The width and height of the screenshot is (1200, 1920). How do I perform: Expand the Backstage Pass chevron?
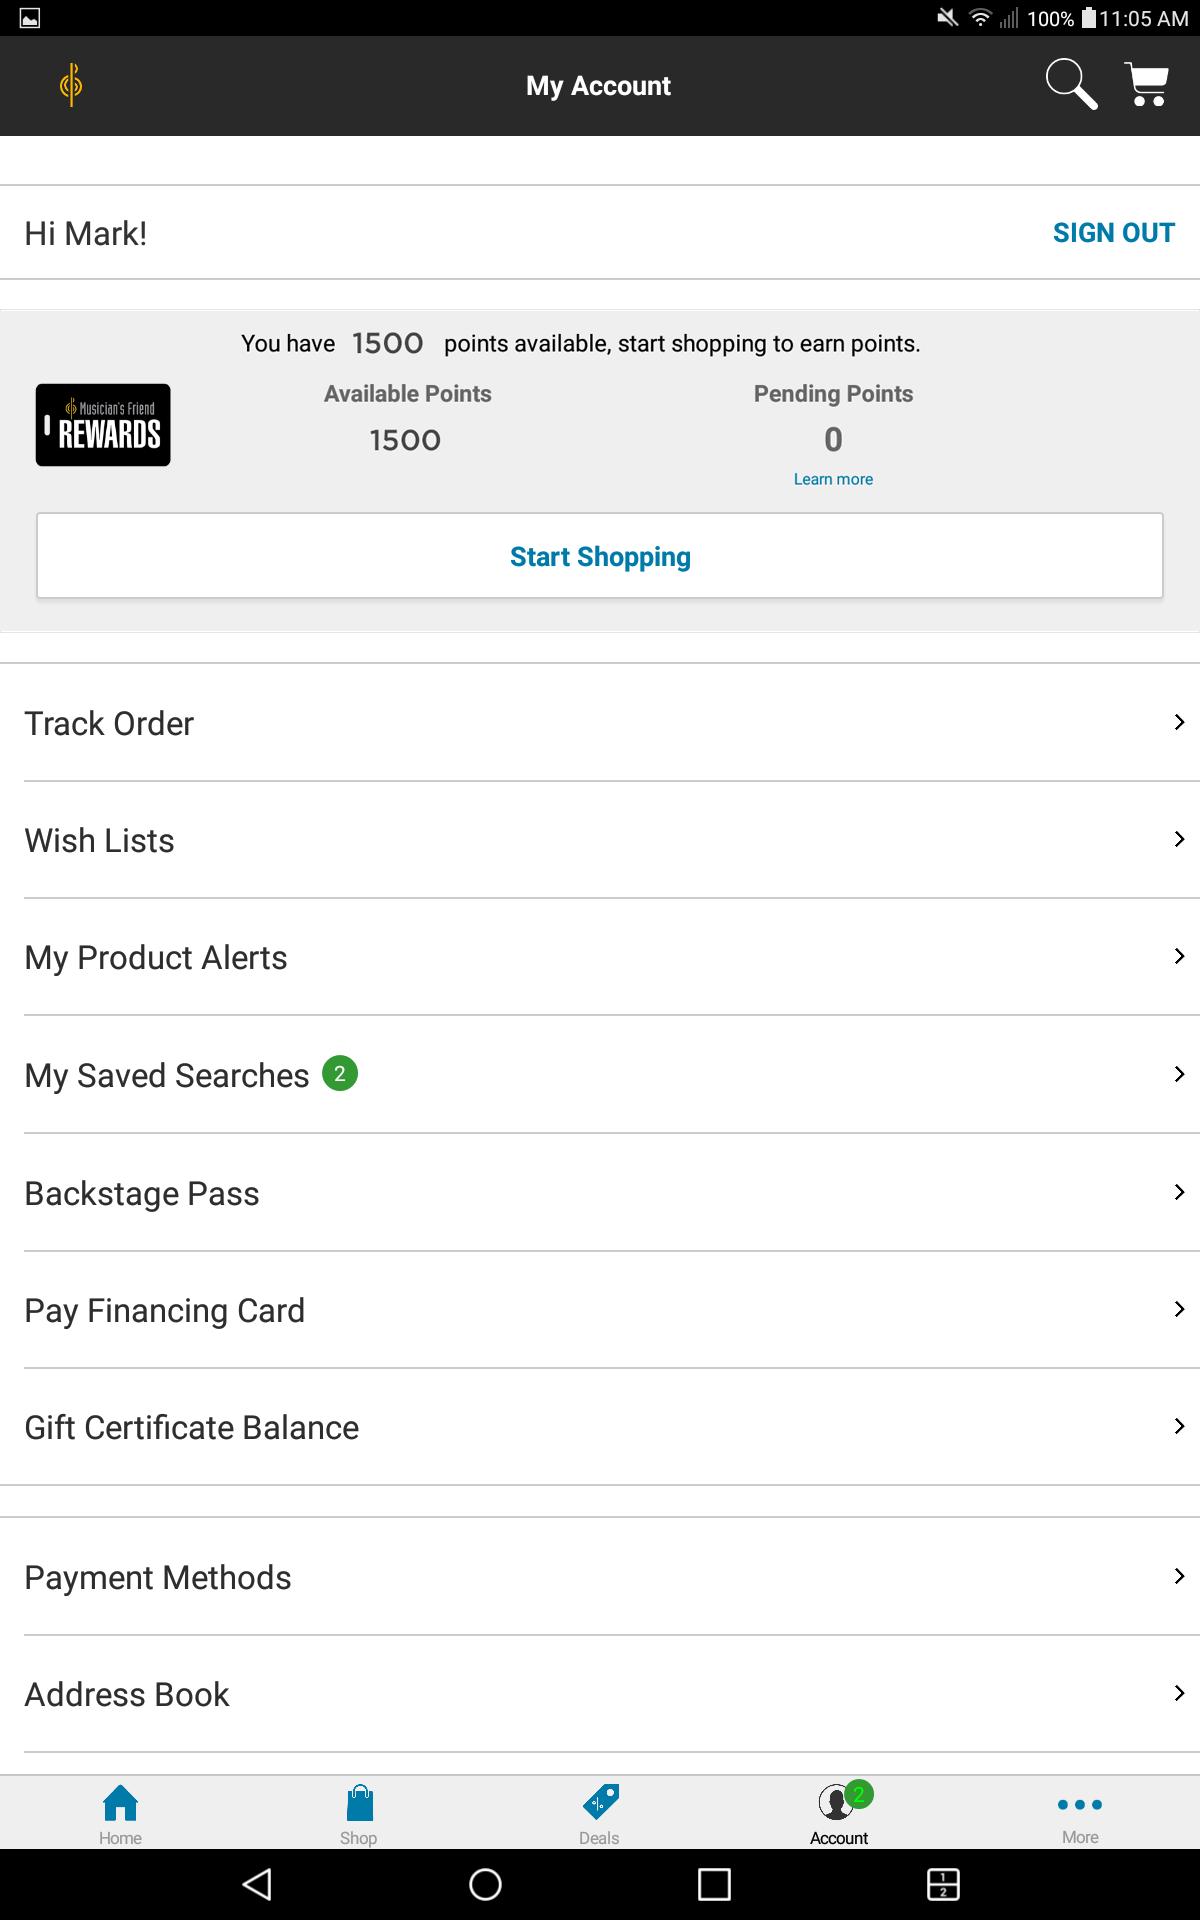(1179, 1192)
